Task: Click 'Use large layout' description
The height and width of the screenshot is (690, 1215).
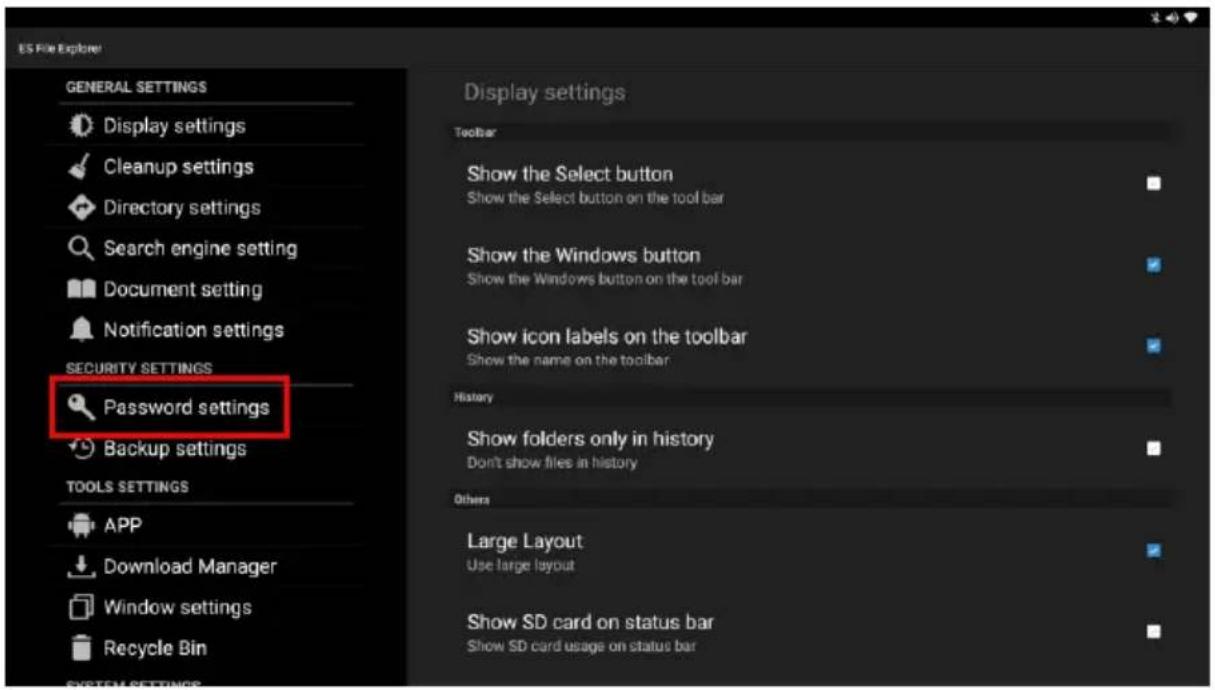Action: coord(521,565)
